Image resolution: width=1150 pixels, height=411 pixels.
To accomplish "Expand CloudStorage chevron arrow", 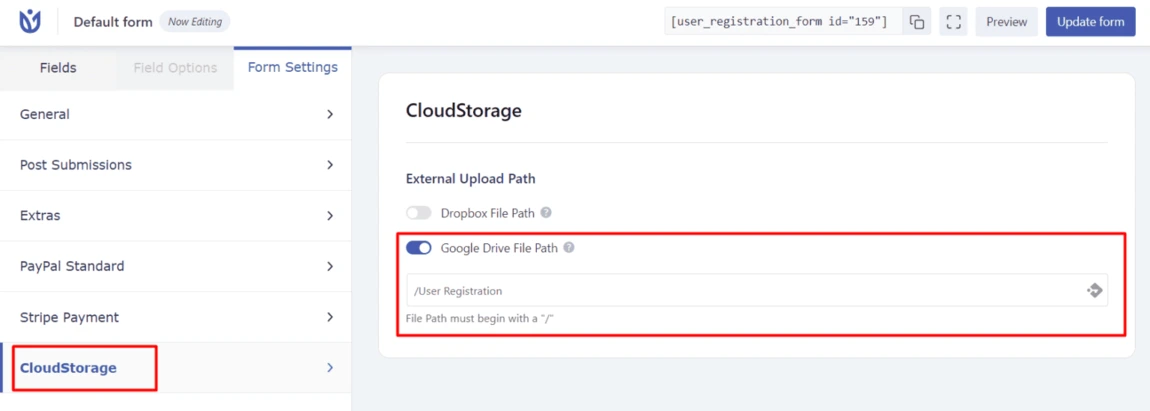I will pyautogui.click(x=330, y=368).
